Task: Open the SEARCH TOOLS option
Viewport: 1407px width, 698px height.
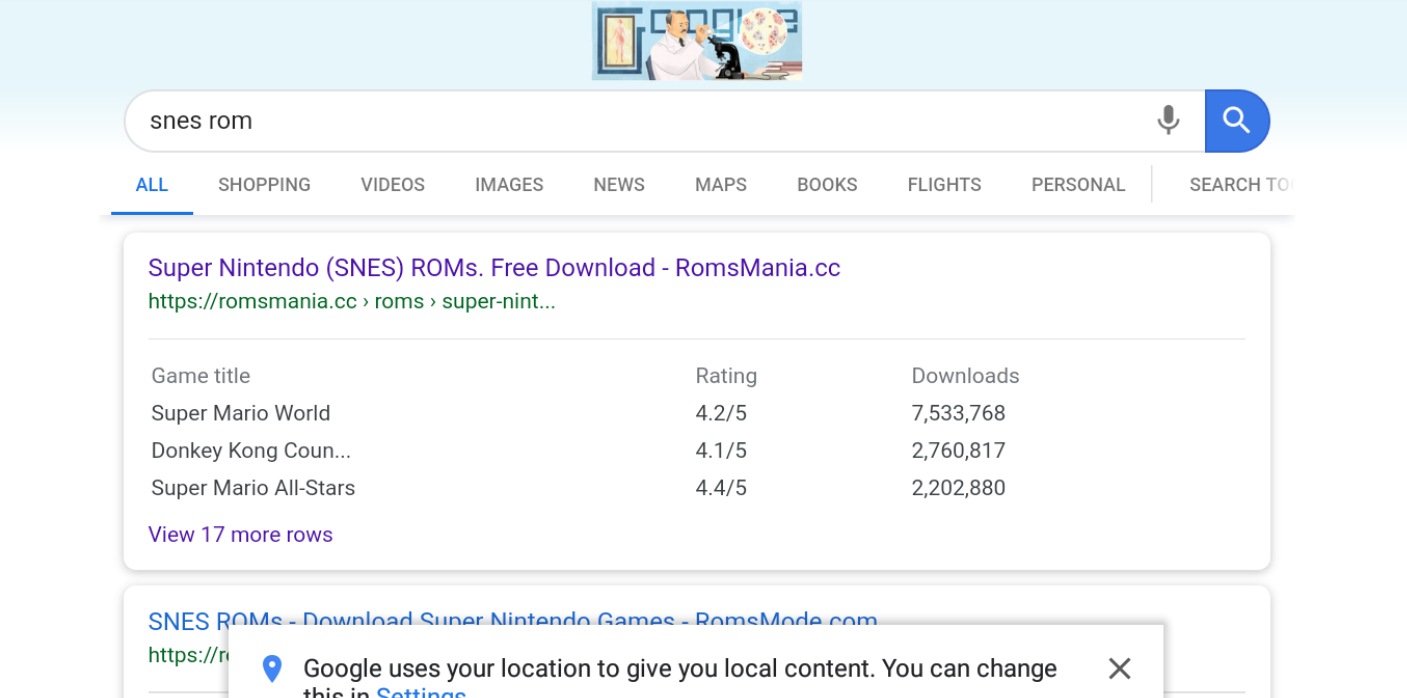Action: [x=1241, y=185]
